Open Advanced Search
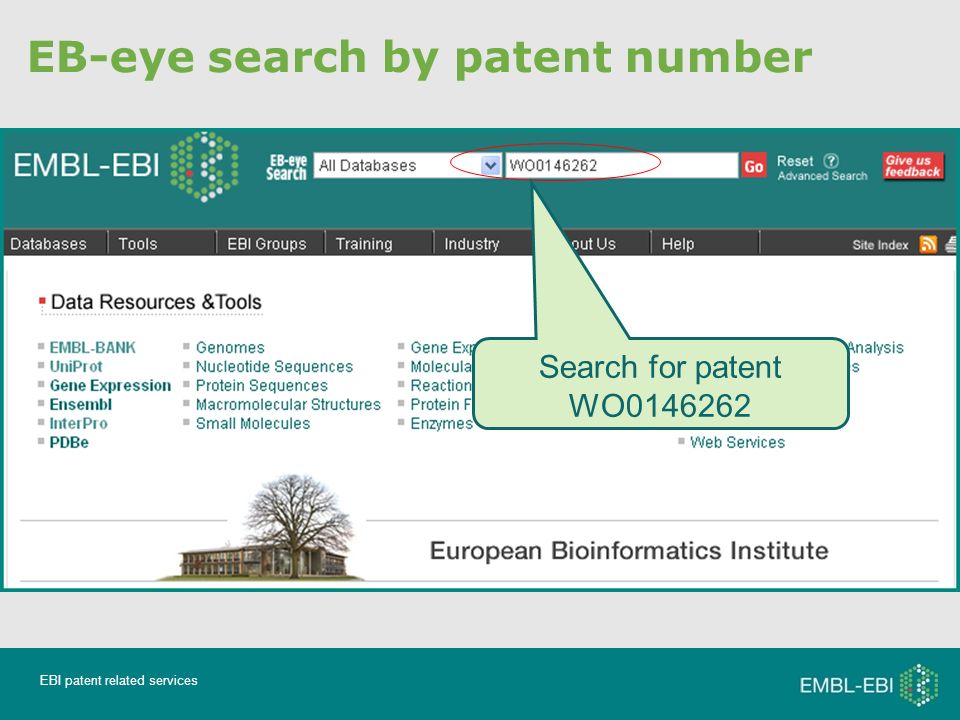The height and width of the screenshot is (720, 960). (822, 176)
